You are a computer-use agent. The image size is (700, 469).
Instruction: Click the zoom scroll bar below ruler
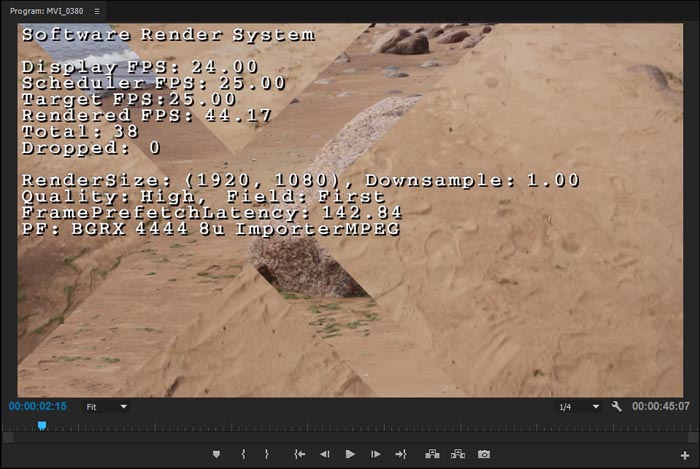point(350,438)
